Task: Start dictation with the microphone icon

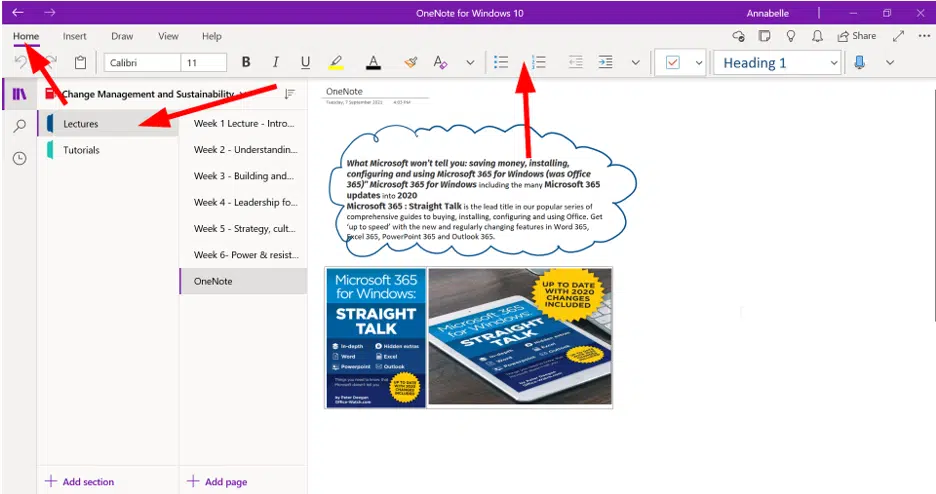Action: point(860,62)
